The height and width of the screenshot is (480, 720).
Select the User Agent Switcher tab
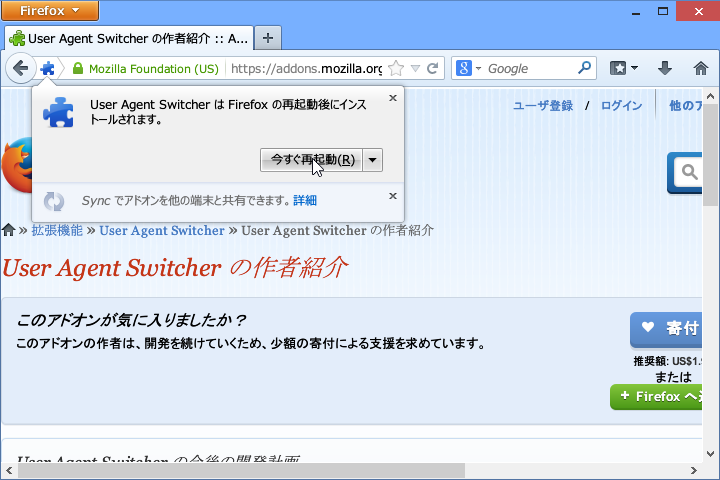[129, 38]
